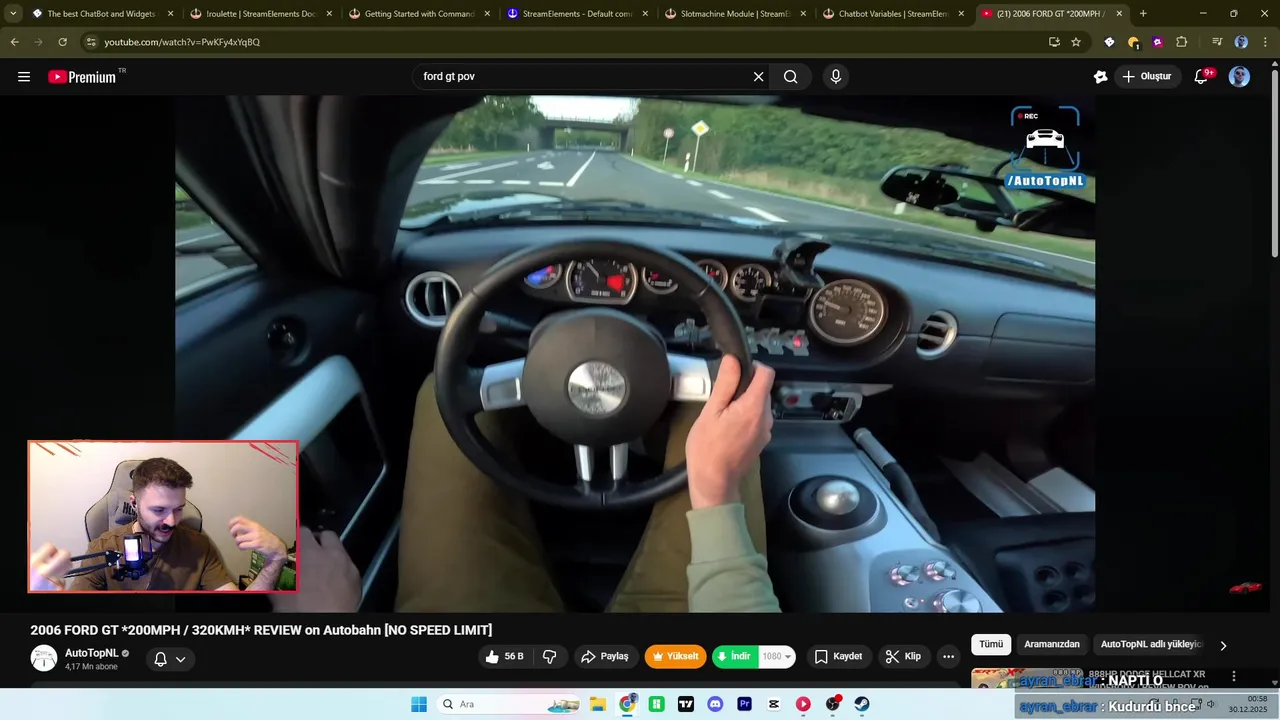Open the YouTube notifications bell
The image size is (1280, 720).
pos(1202,77)
